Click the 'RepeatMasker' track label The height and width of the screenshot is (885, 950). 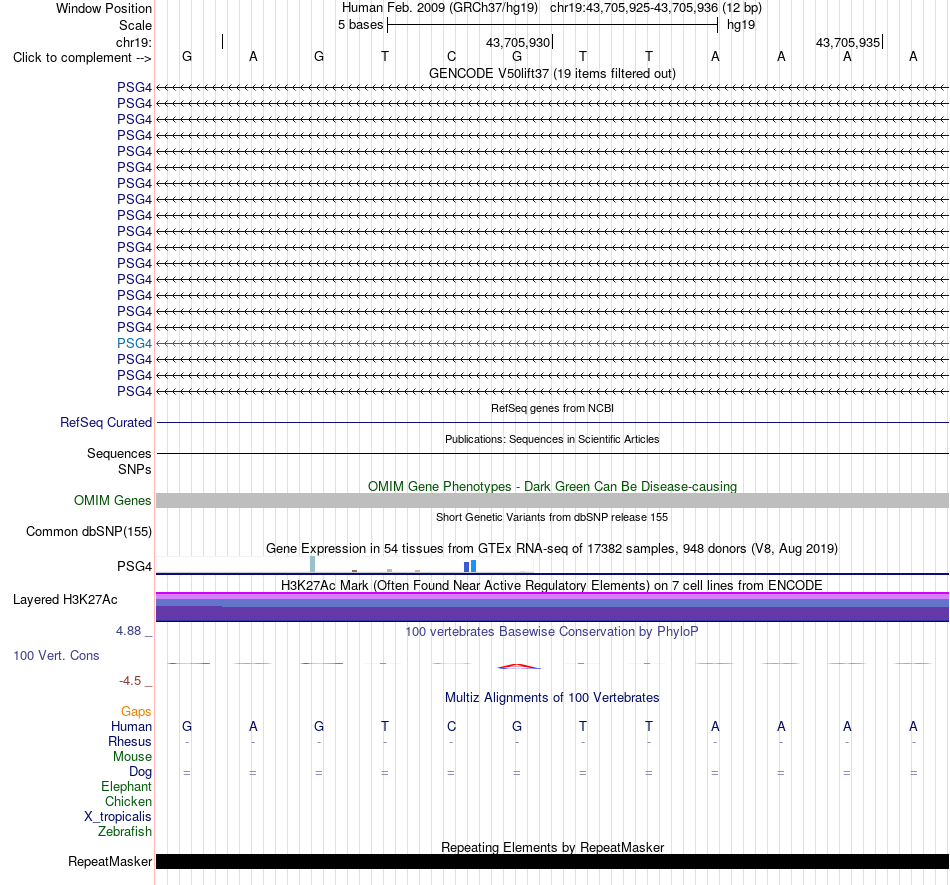(110, 861)
